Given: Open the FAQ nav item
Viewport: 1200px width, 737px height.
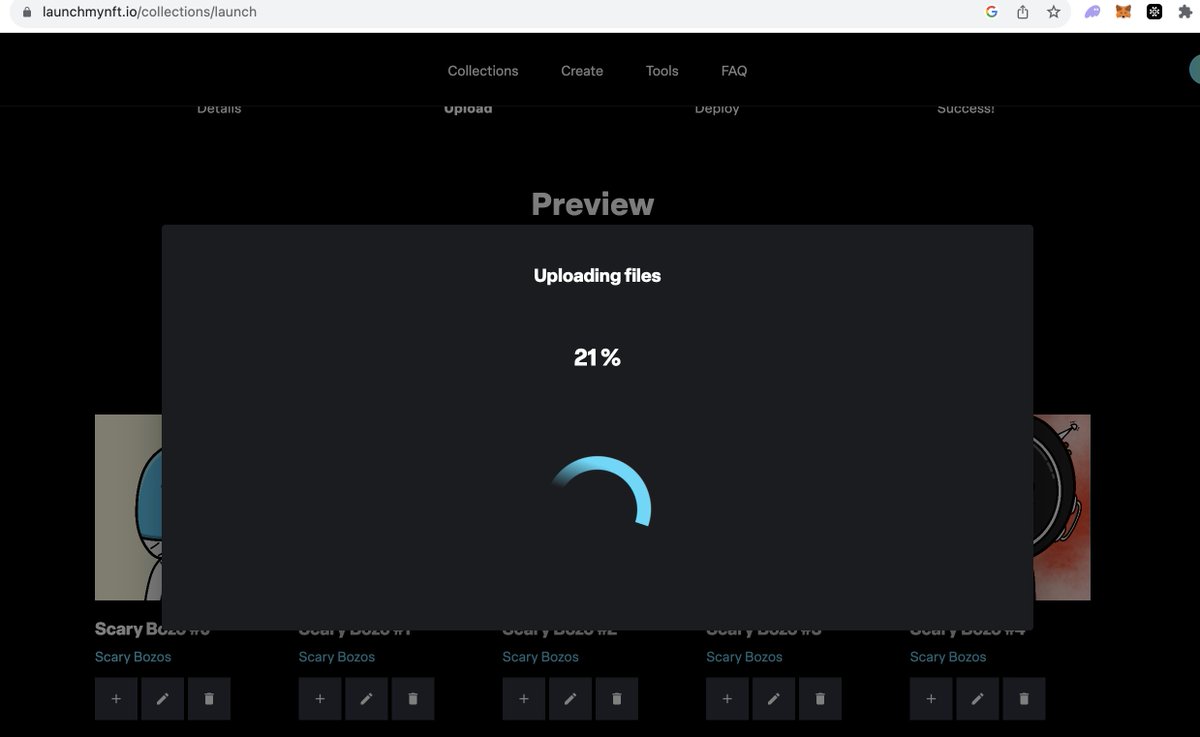Looking at the screenshot, I should (734, 71).
